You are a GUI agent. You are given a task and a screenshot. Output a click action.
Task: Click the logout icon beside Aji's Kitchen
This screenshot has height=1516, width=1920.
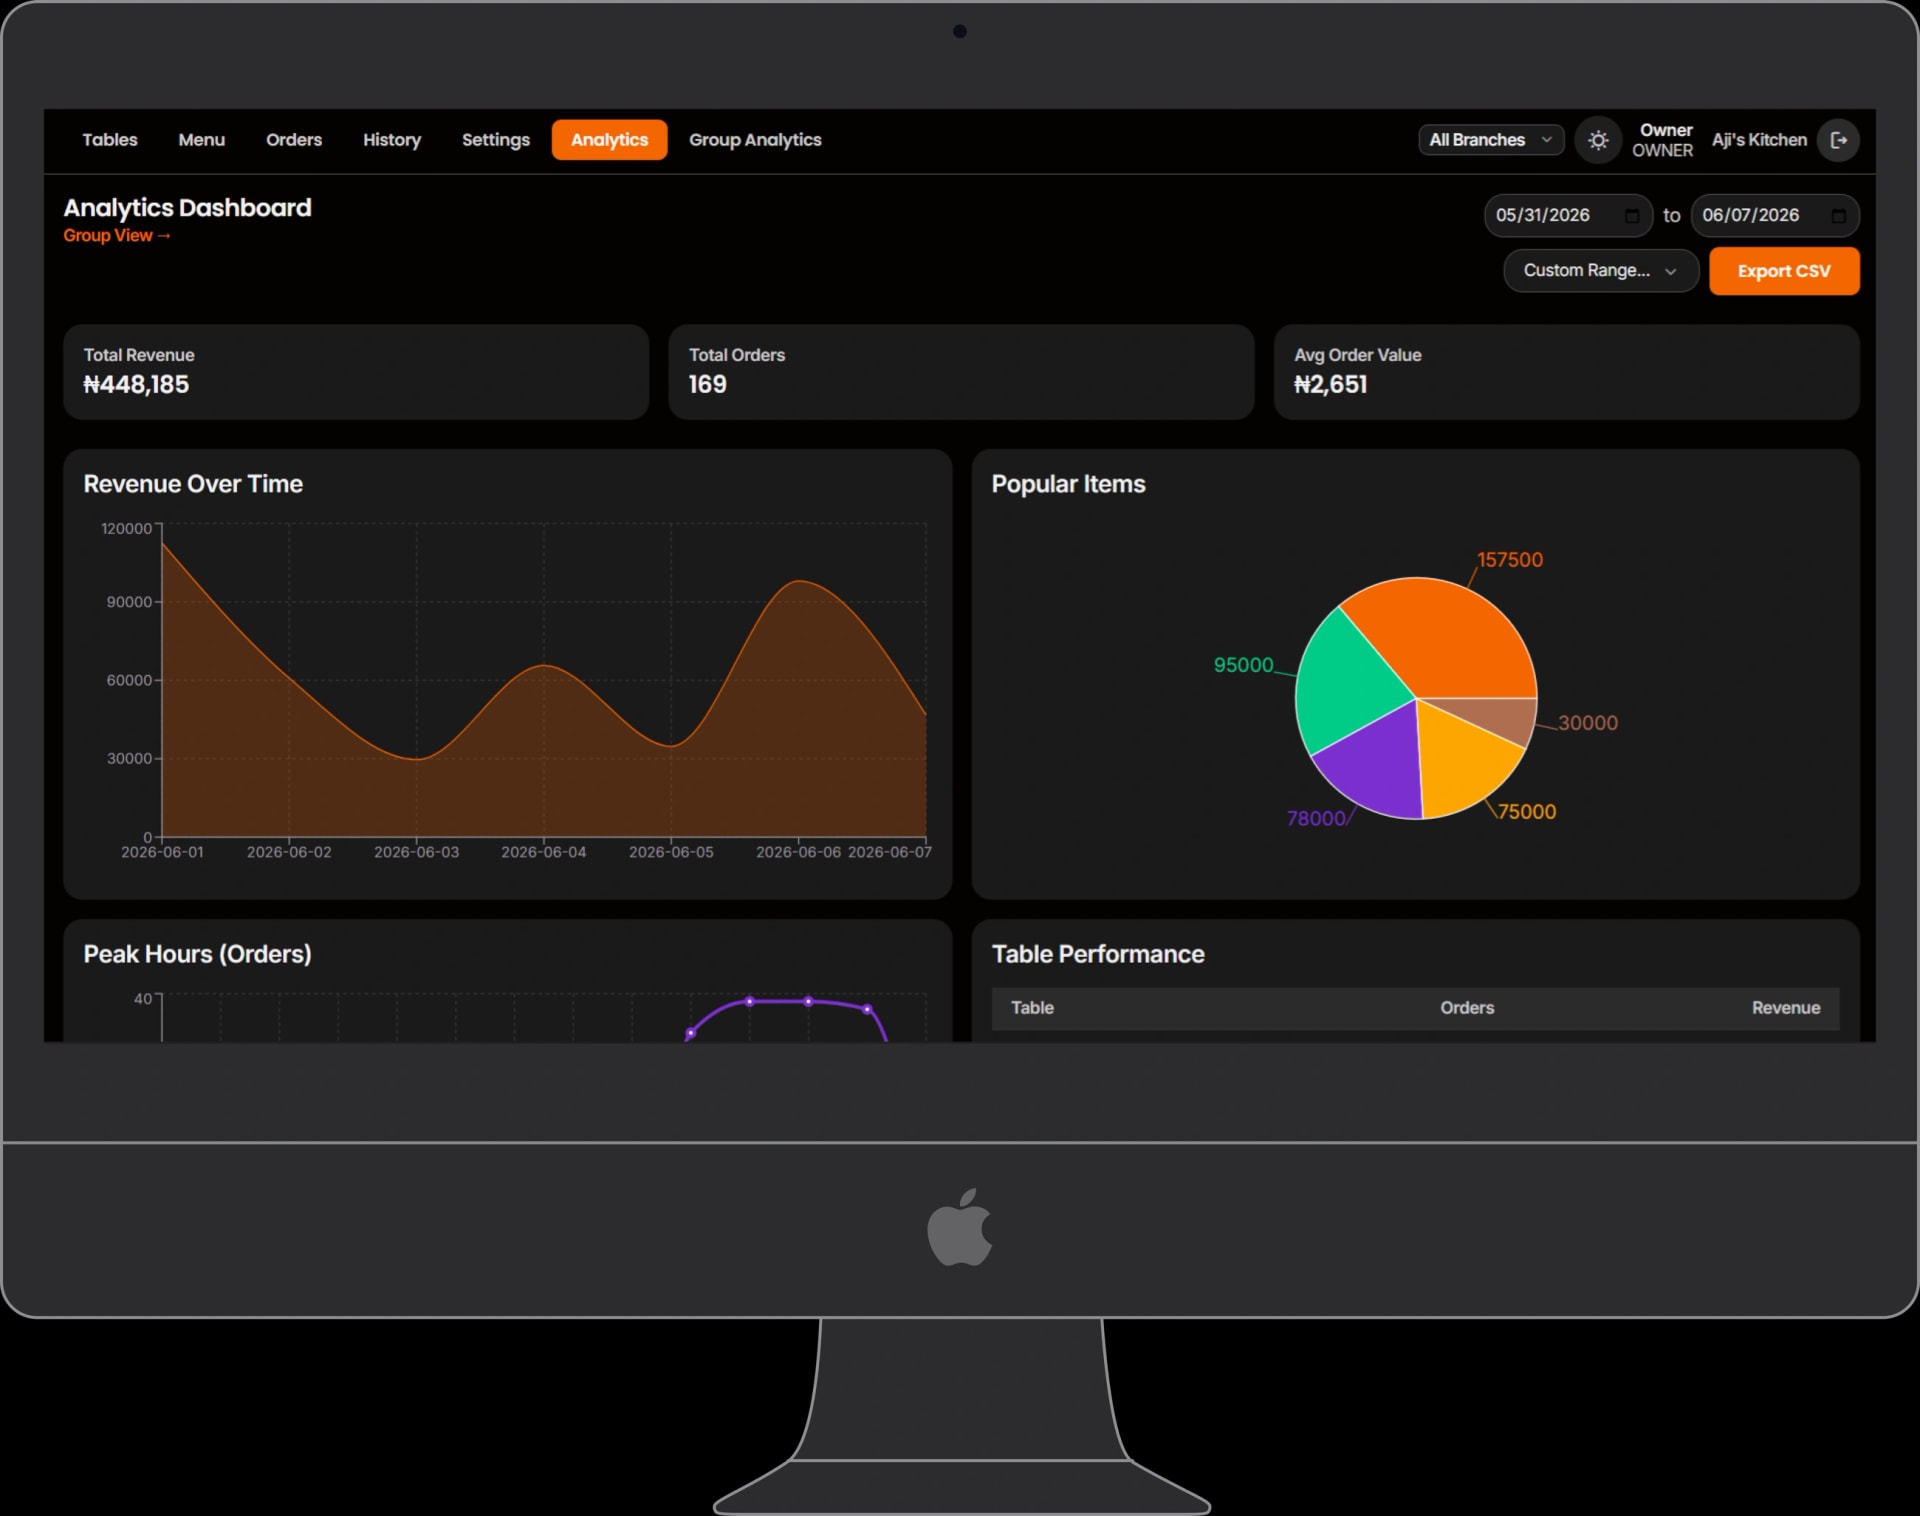tap(1838, 140)
